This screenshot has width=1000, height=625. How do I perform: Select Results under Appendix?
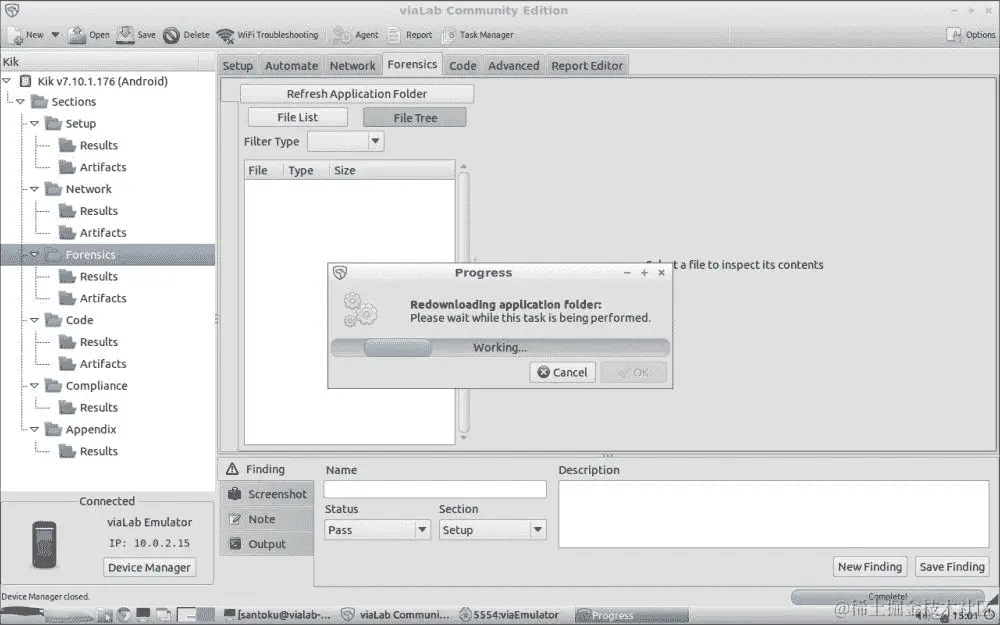click(x=99, y=452)
